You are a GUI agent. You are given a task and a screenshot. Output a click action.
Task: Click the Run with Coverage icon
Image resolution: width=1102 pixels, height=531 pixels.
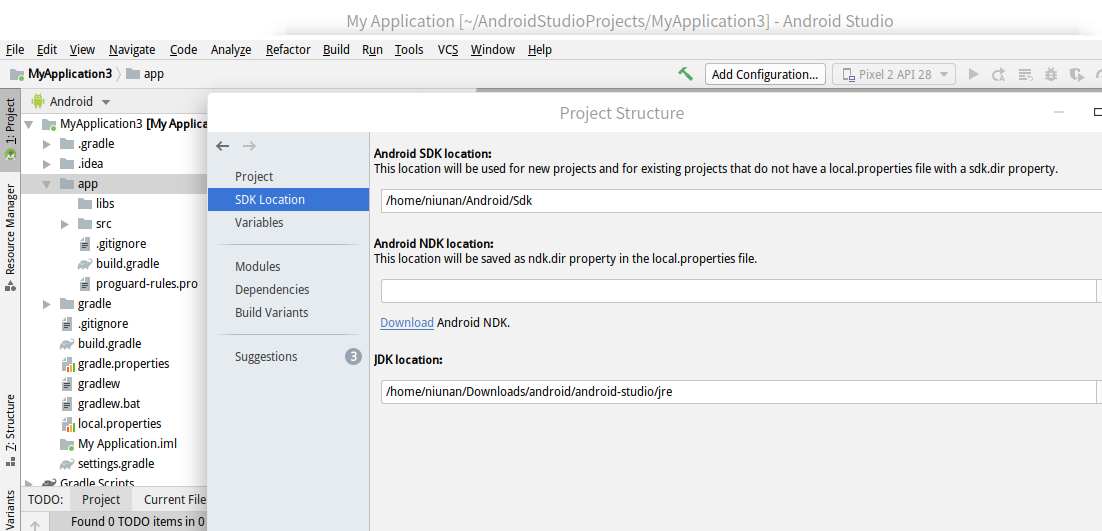tap(1076, 74)
